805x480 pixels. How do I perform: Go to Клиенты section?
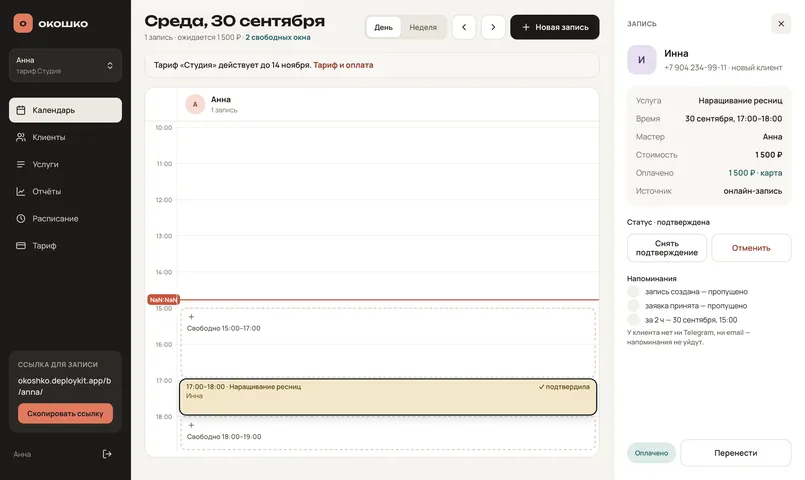(x=65, y=137)
